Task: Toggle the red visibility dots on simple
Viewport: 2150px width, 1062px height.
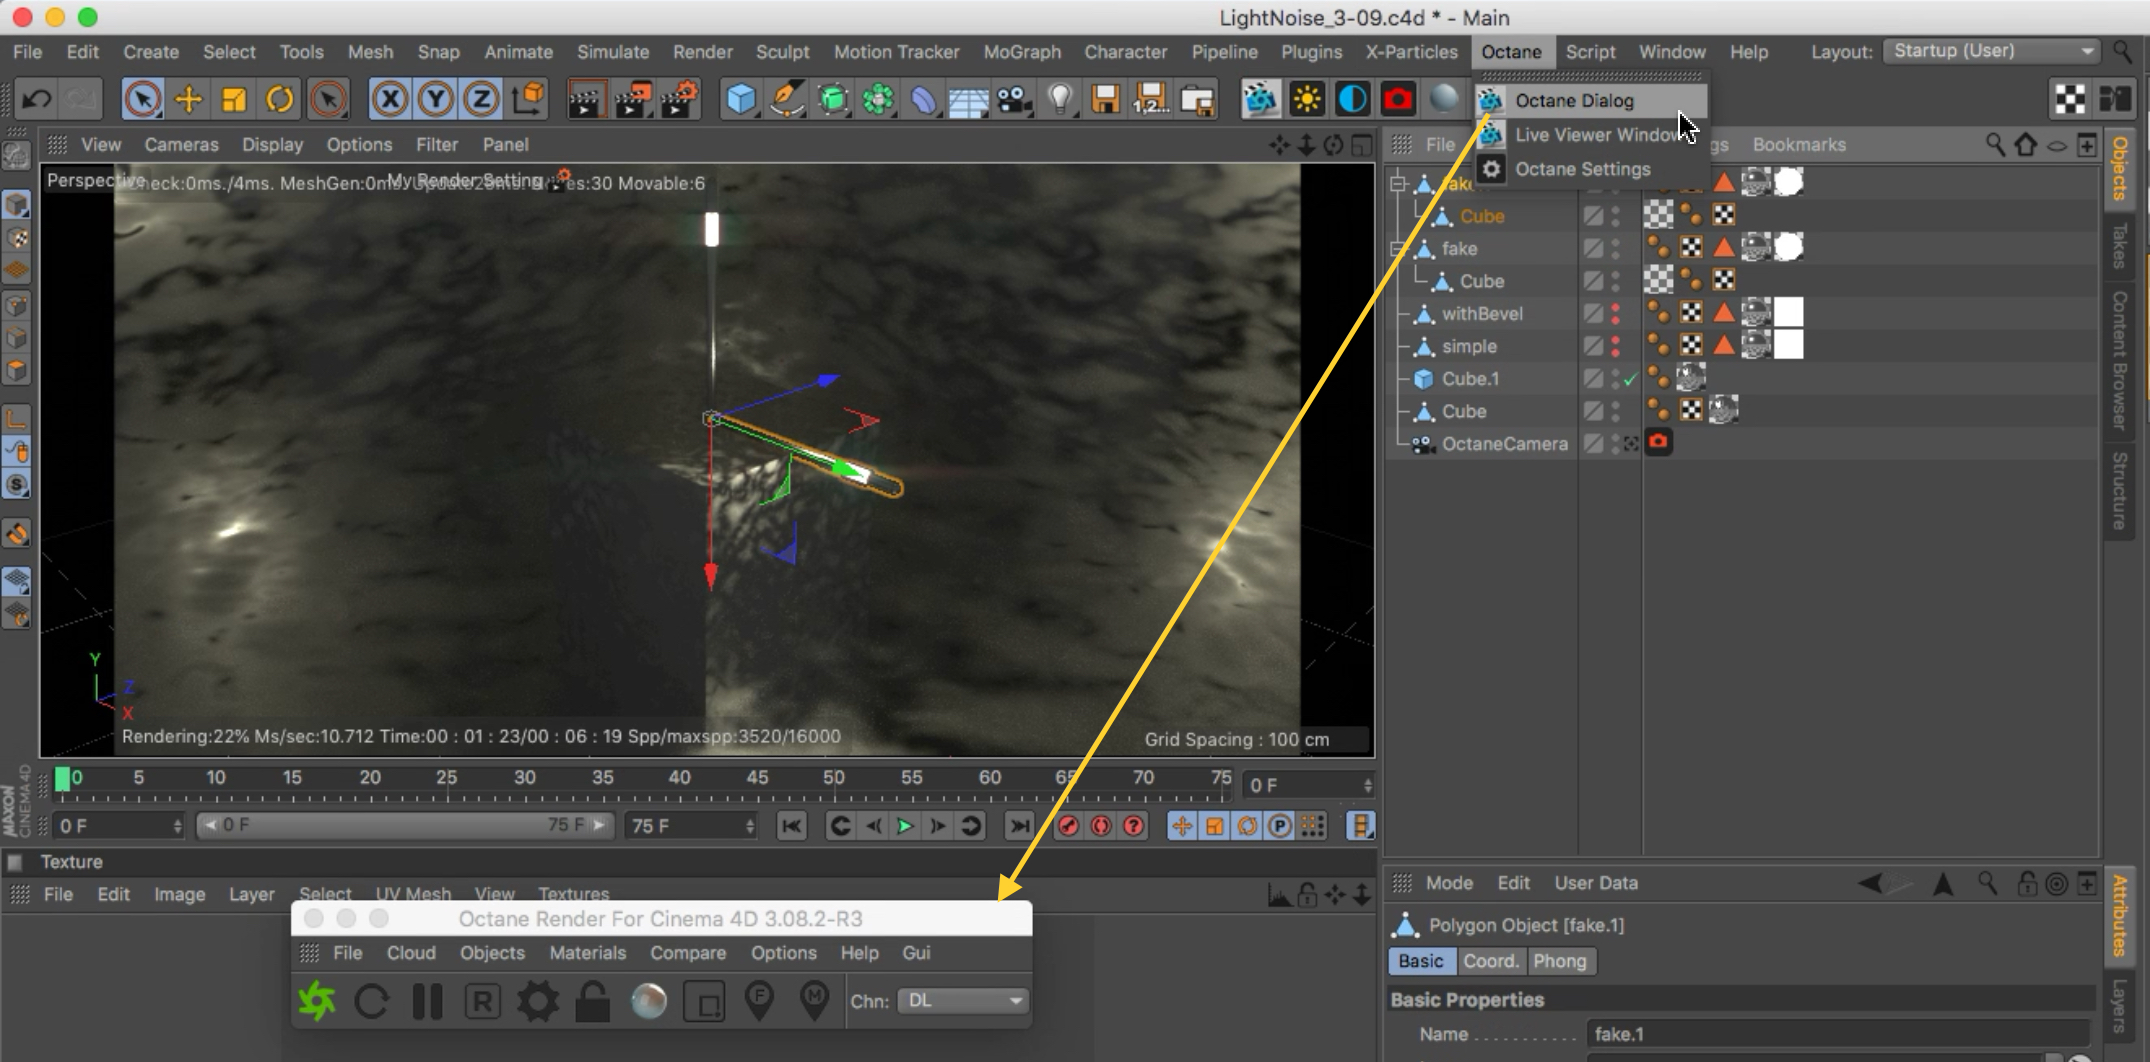Action: point(1615,346)
